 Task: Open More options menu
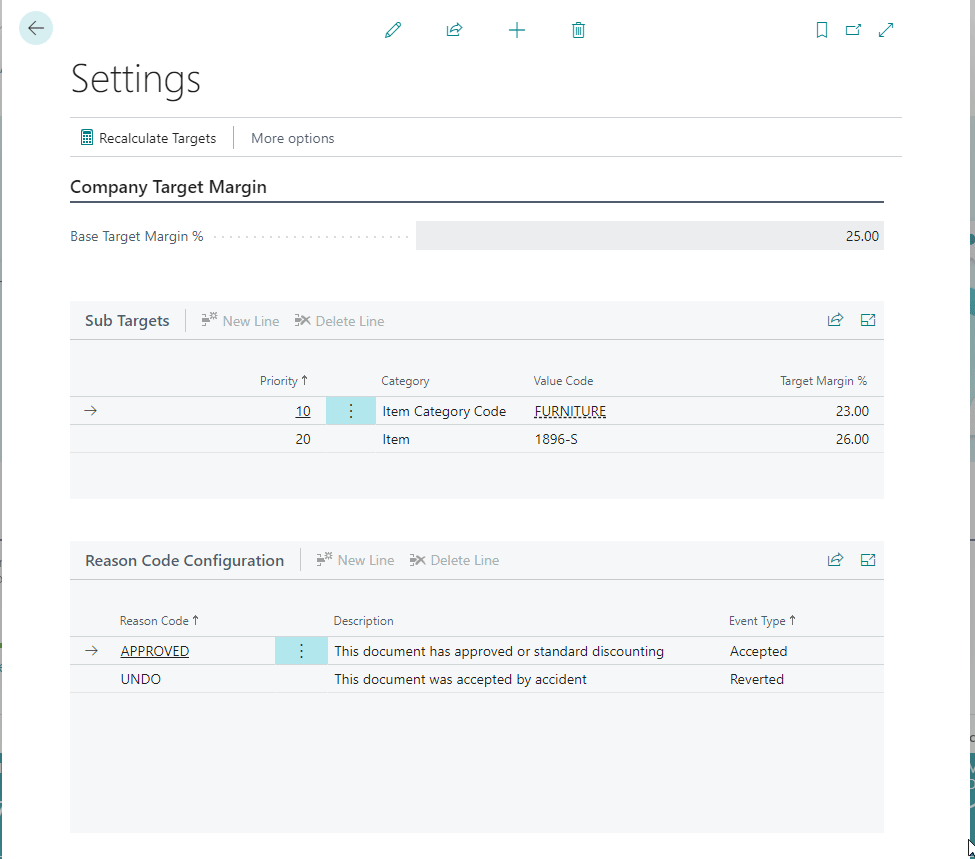click(292, 138)
